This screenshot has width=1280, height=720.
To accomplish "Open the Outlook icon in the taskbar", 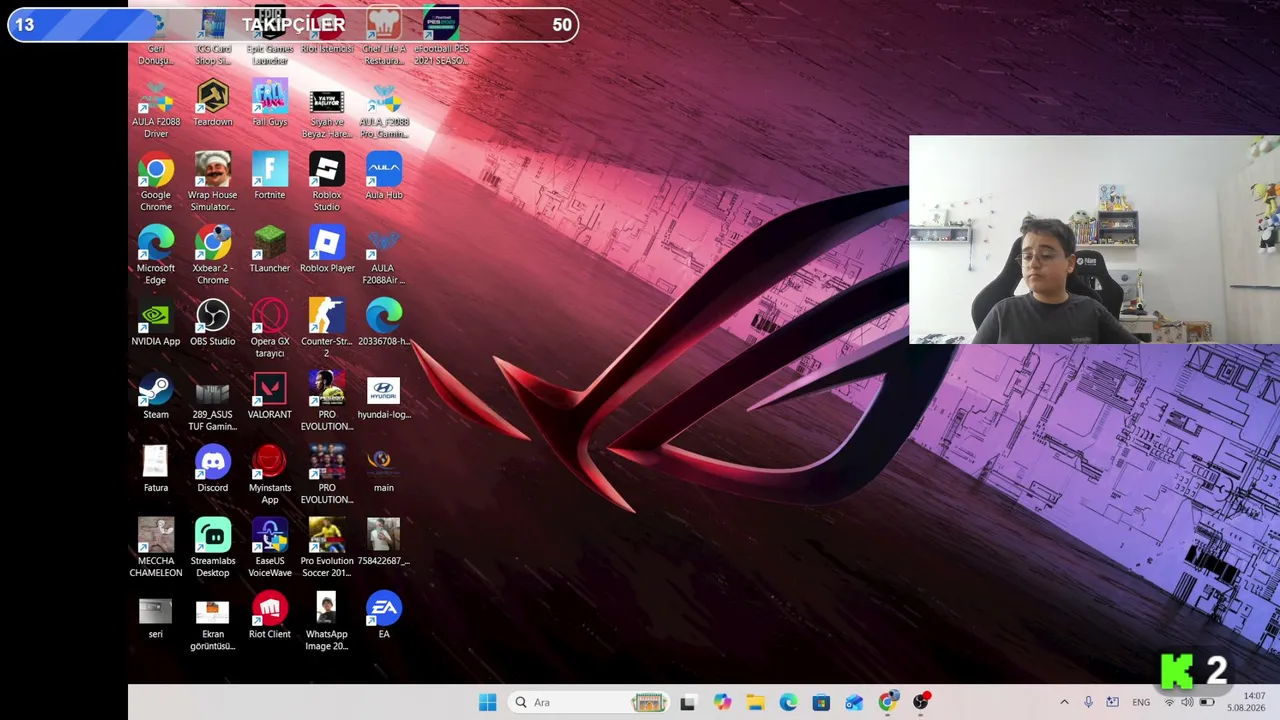I will click(x=854, y=702).
